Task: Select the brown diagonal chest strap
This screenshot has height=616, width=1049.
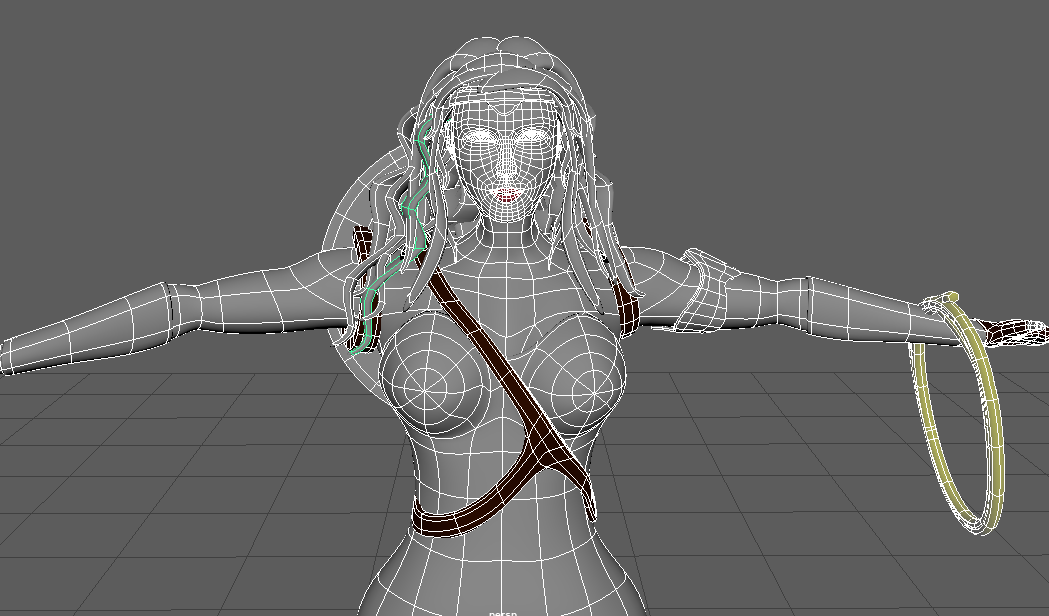Action: point(492,360)
